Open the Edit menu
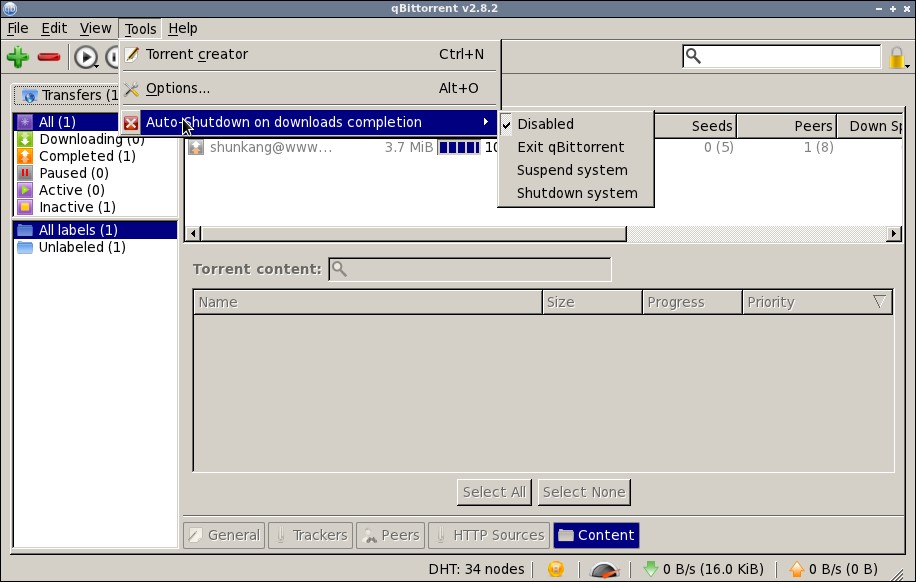Viewport: 916px width, 582px height. pyautogui.click(x=54, y=28)
